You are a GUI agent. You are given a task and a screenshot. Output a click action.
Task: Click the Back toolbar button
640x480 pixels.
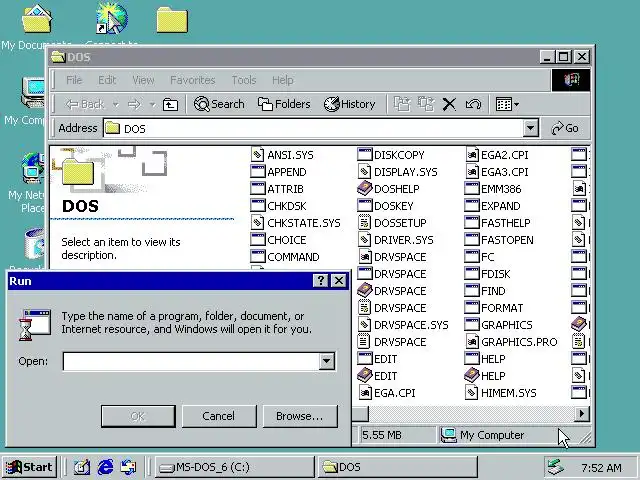tap(85, 105)
